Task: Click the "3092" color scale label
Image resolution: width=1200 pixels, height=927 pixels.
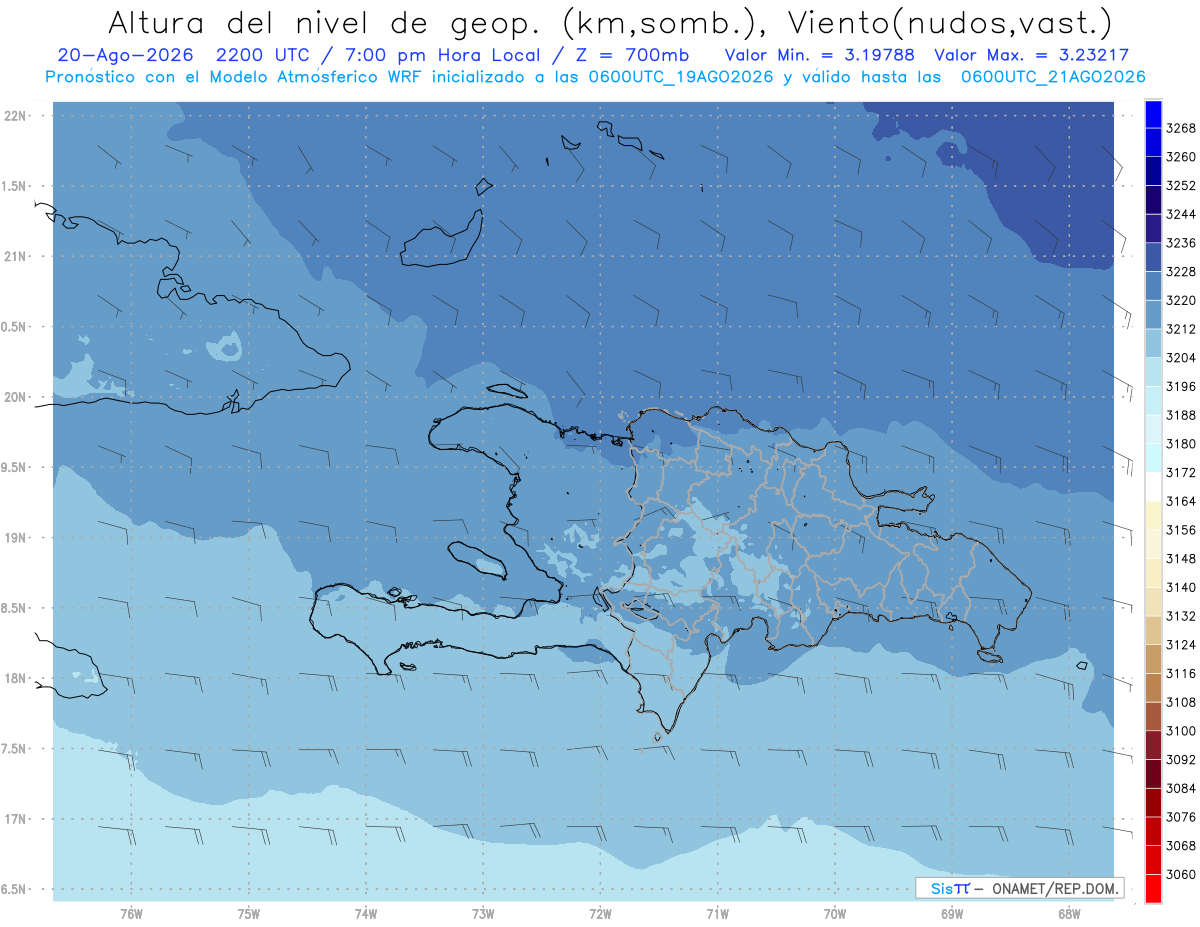Action: [x=1181, y=759]
